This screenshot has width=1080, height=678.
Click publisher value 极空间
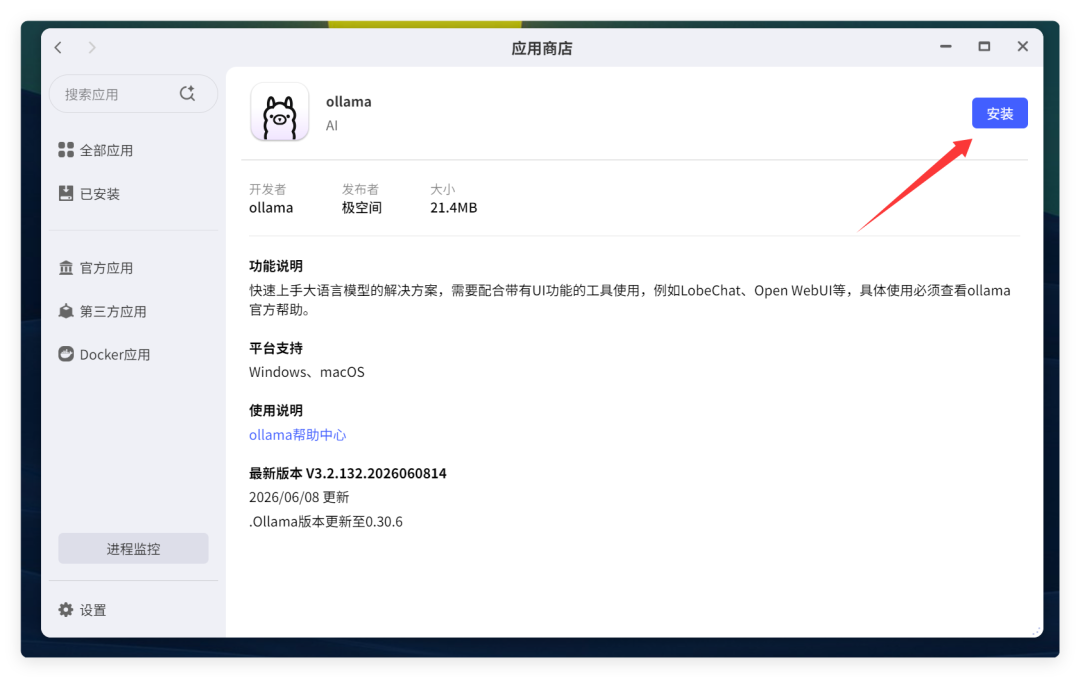pos(362,207)
